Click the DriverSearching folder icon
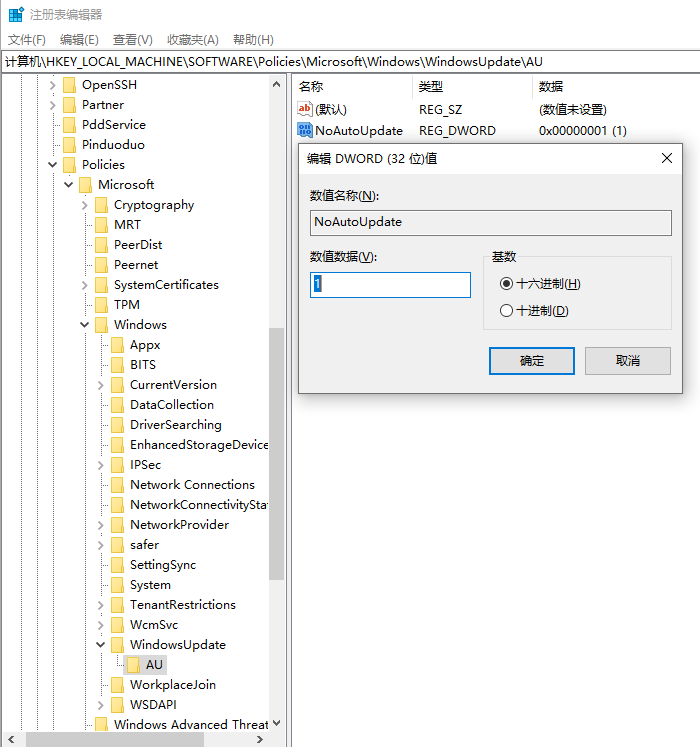This screenshot has width=700, height=747. (118, 425)
